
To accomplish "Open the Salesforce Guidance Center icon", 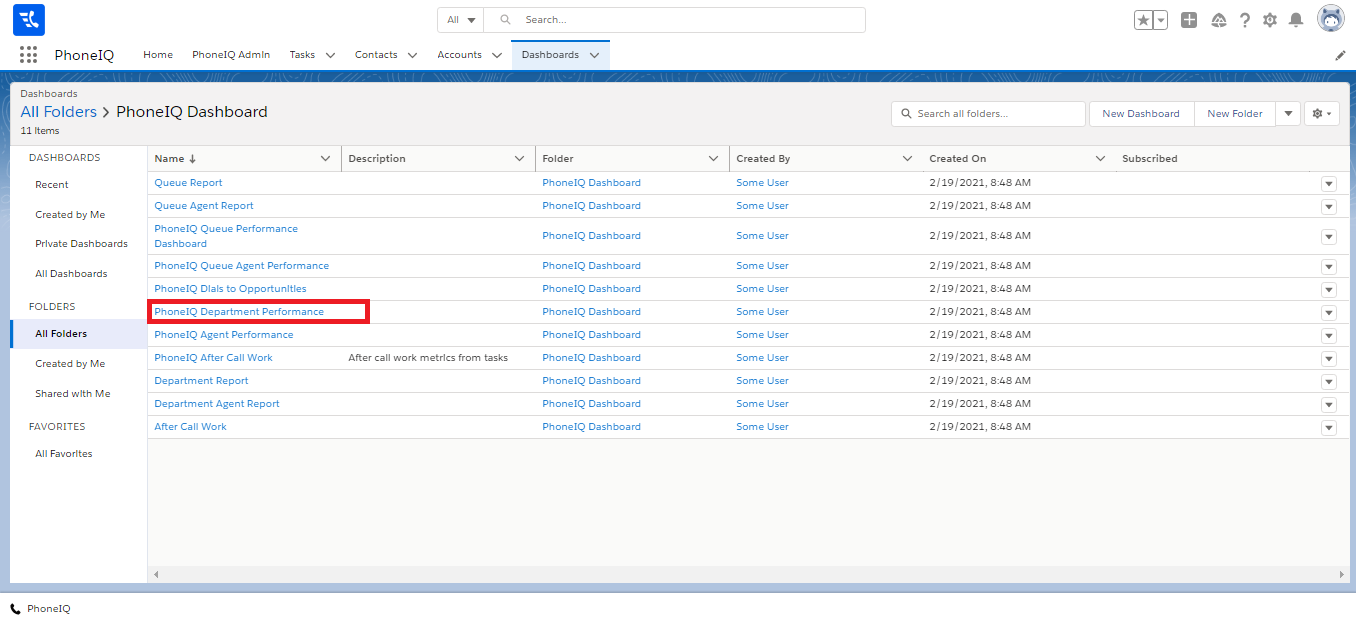I will pos(1218,20).
